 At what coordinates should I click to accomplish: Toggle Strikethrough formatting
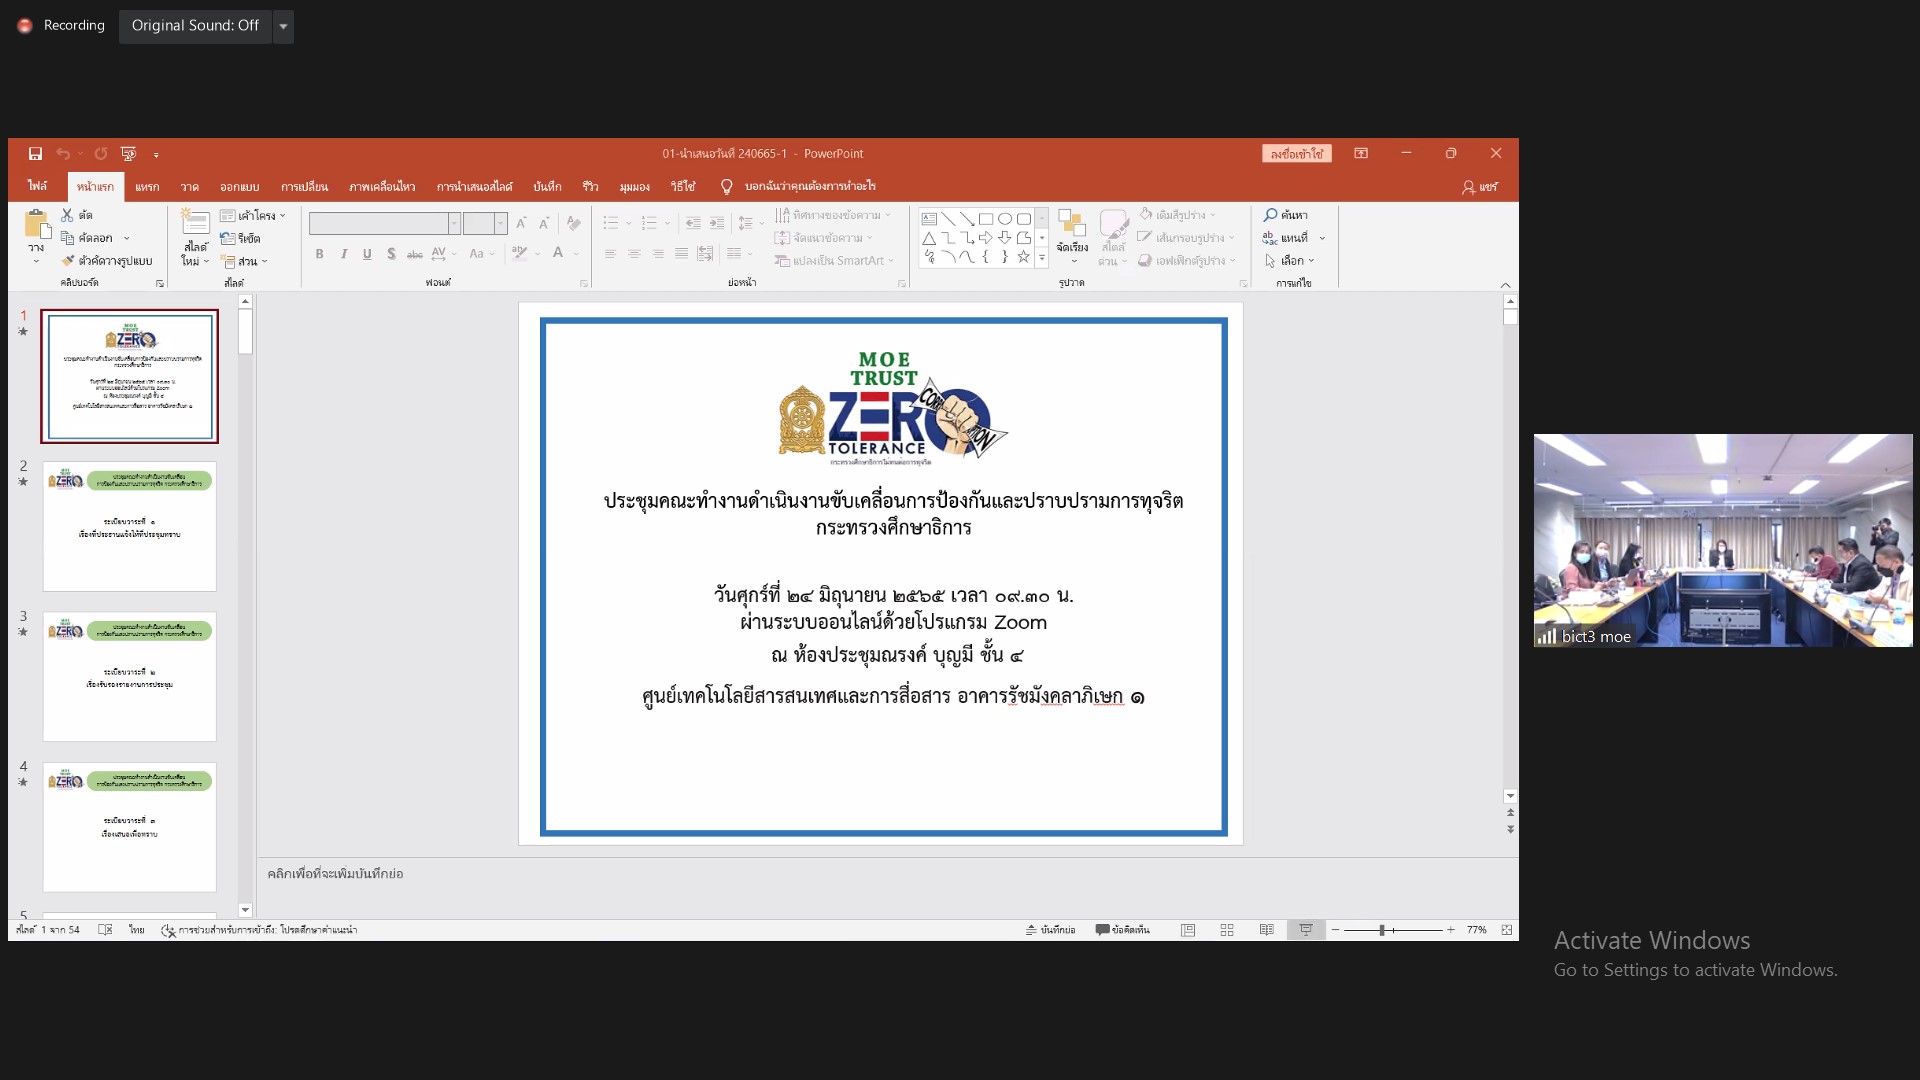[x=414, y=254]
